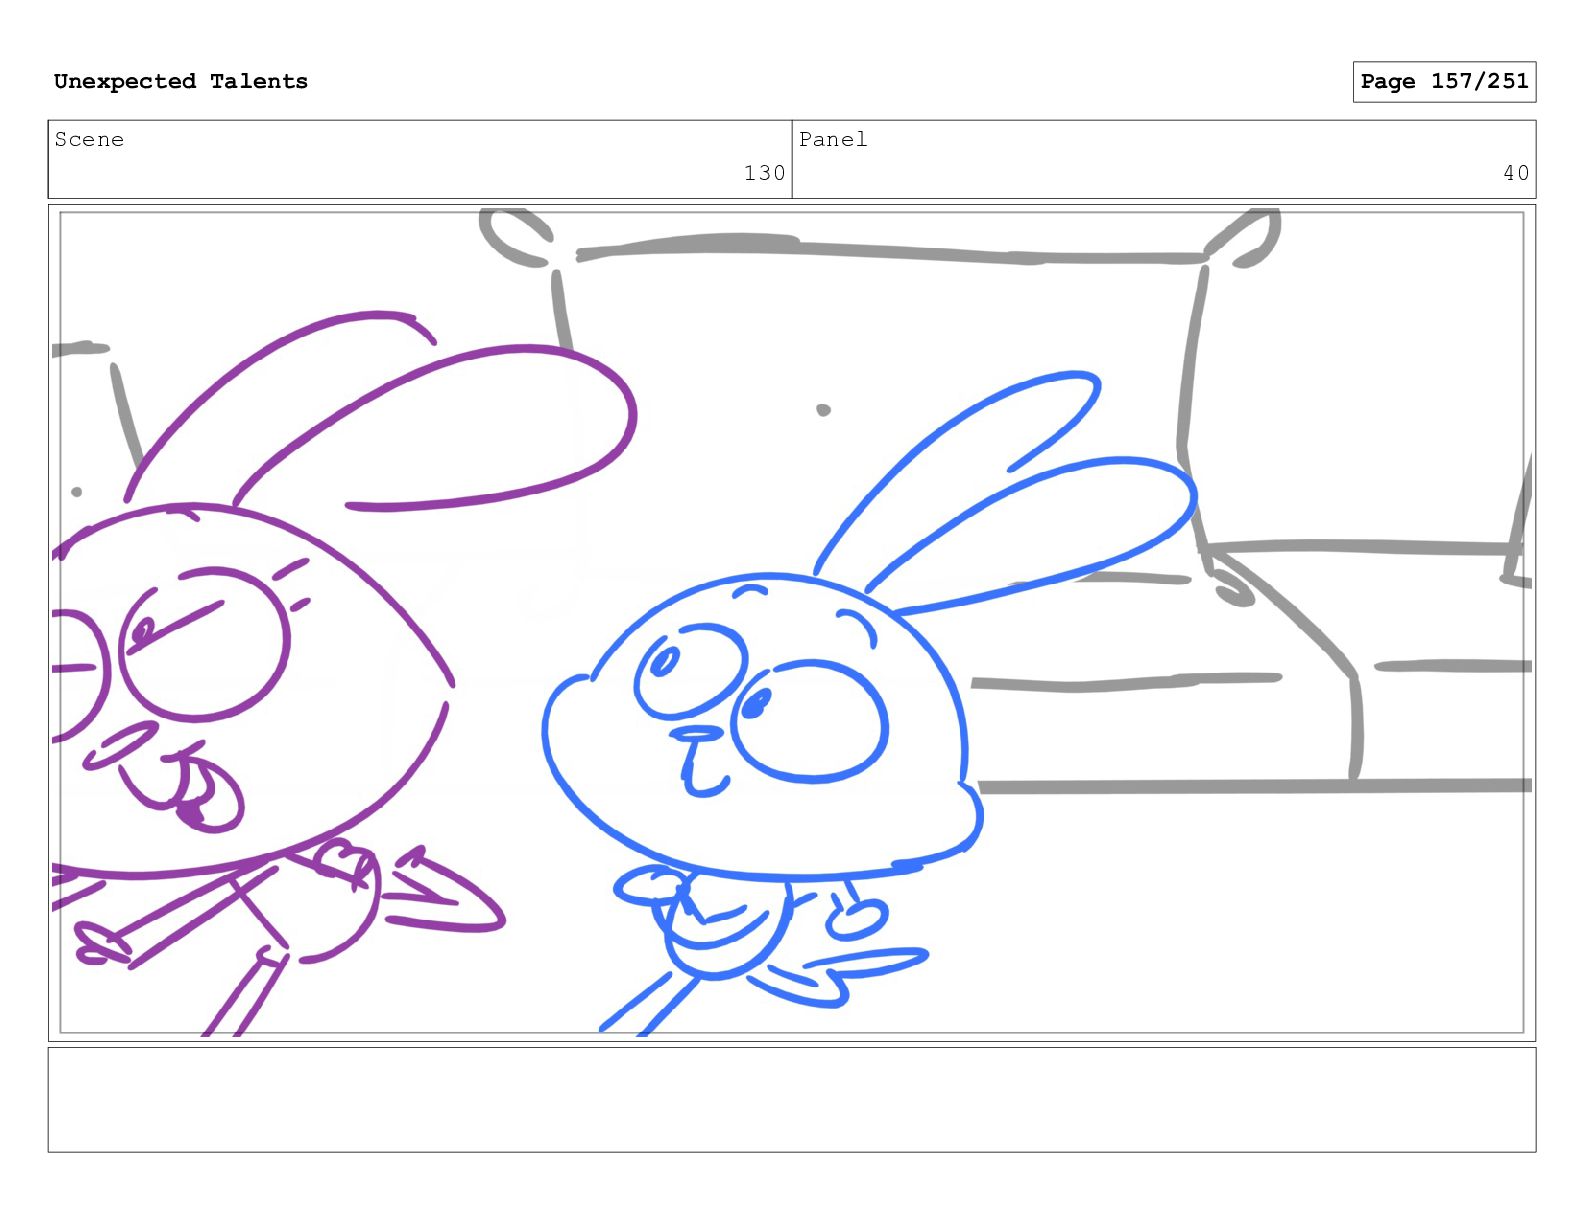The image size is (1584, 1224).
Task: Click the 'Unexpected Talents' title text
Action: pyautogui.click(x=181, y=81)
